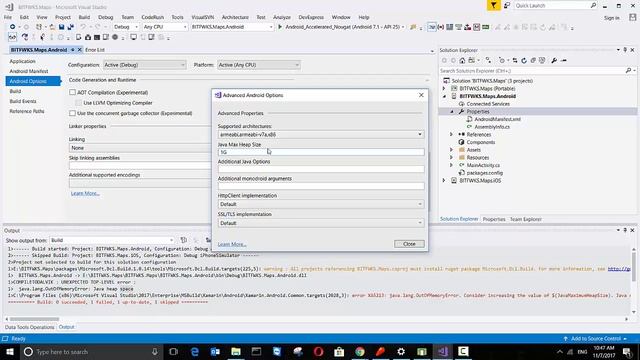The width and height of the screenshot is (640, 360).
Task: Pin the Solution Explorer panel
Action: pos(625,50)
